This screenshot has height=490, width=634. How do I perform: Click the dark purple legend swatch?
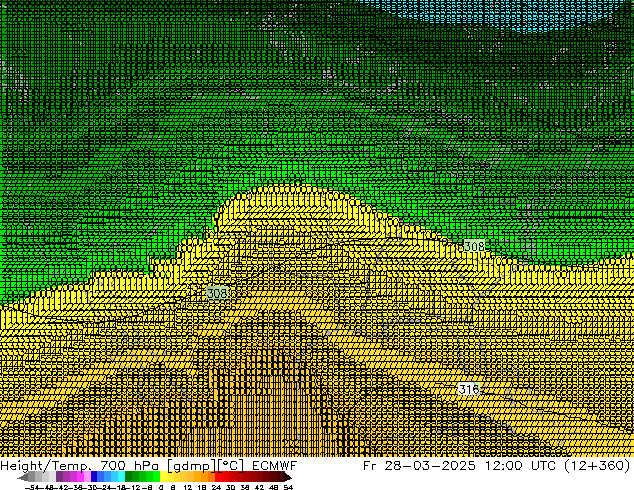[x=59, y=477]
